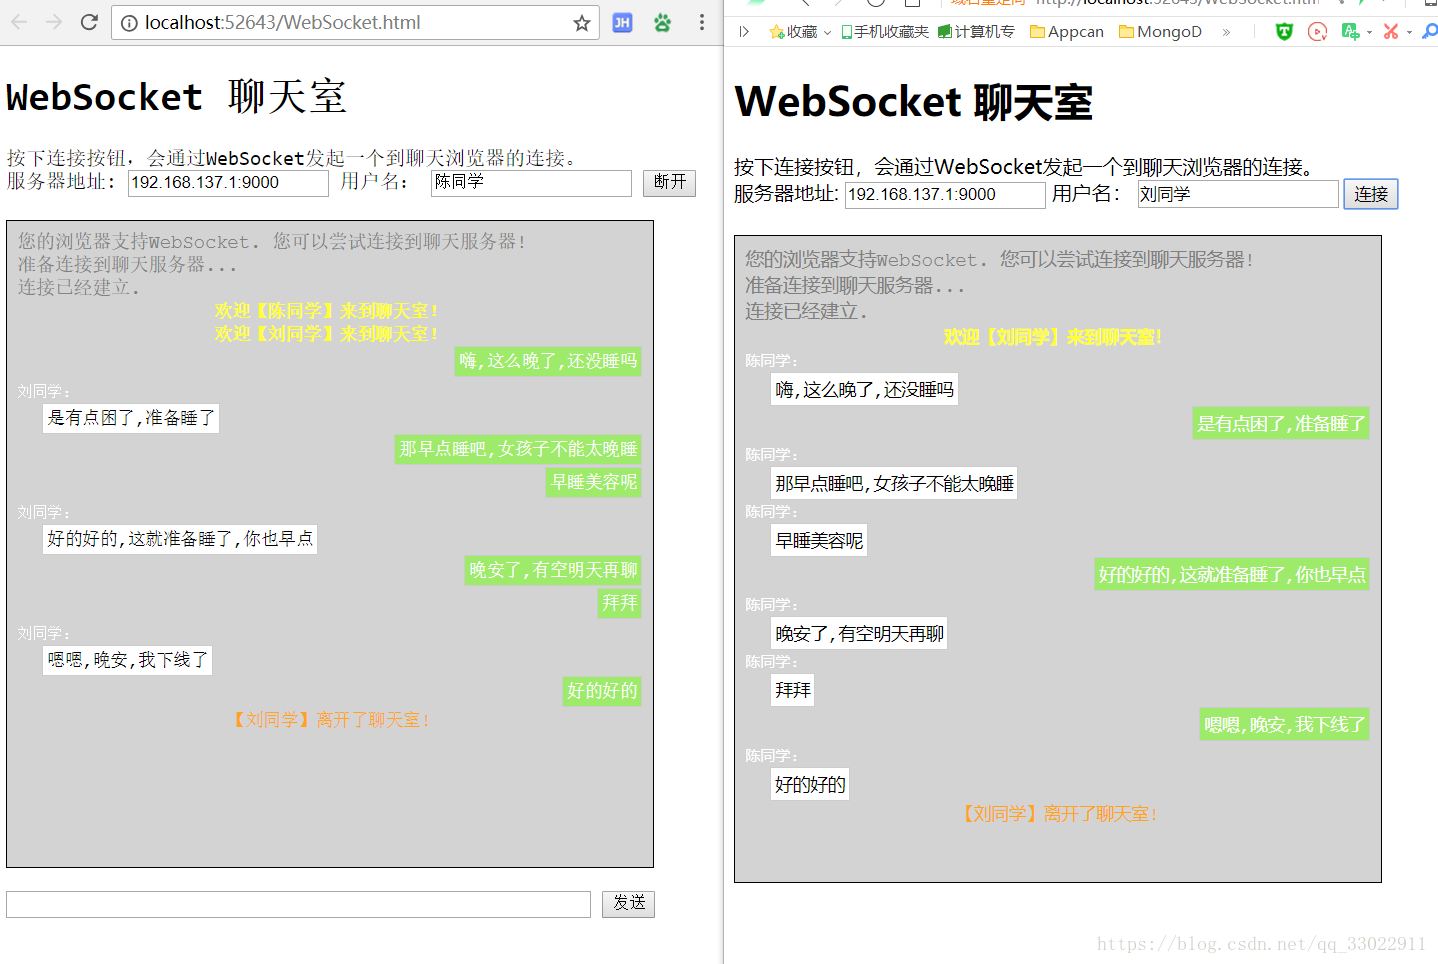Open the Appcan bookmark folder

coord(1067,32)
